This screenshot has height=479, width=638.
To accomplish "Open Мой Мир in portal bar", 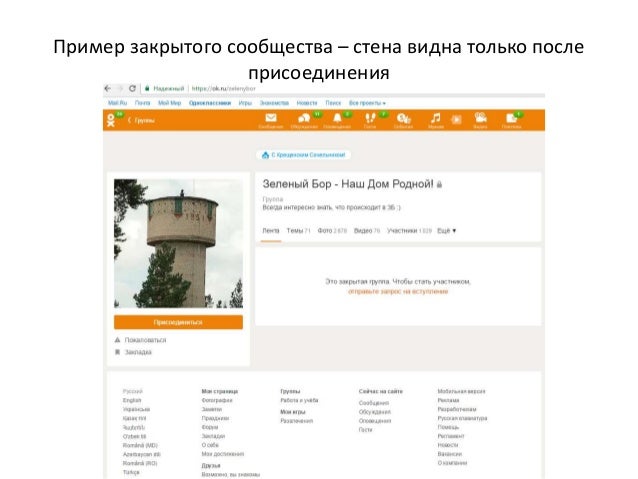I will tap(169, 103).
